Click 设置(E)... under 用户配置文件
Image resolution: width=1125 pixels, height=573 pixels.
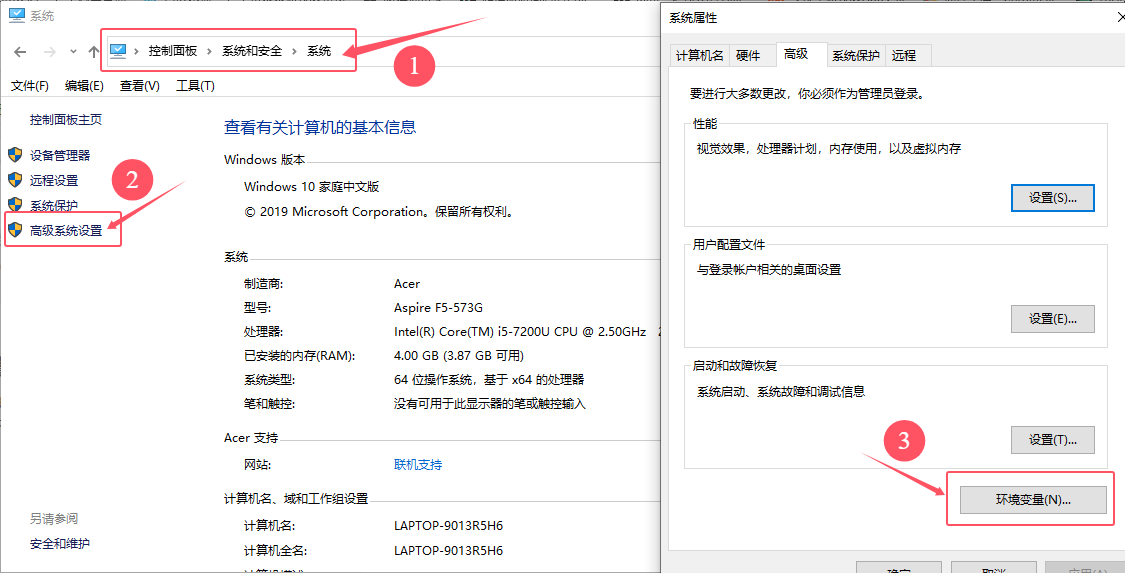(1053, 318)
